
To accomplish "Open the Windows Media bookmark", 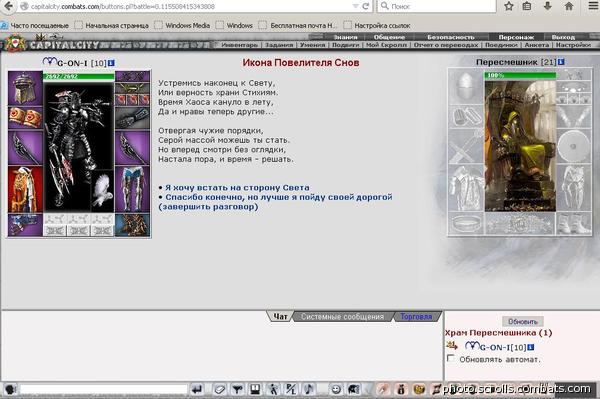I will 183,26.
